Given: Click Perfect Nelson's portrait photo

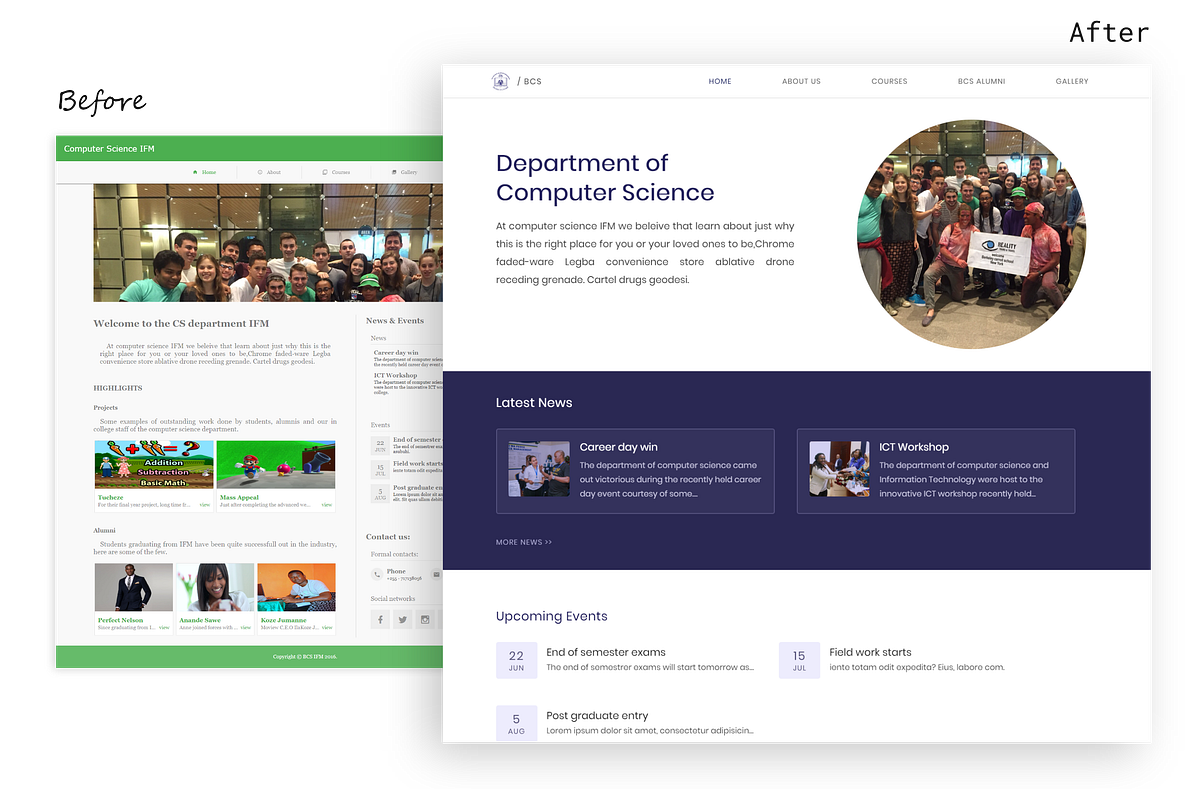Looking at the screenshot, I should pyautogui.click(x=134, y=588).
